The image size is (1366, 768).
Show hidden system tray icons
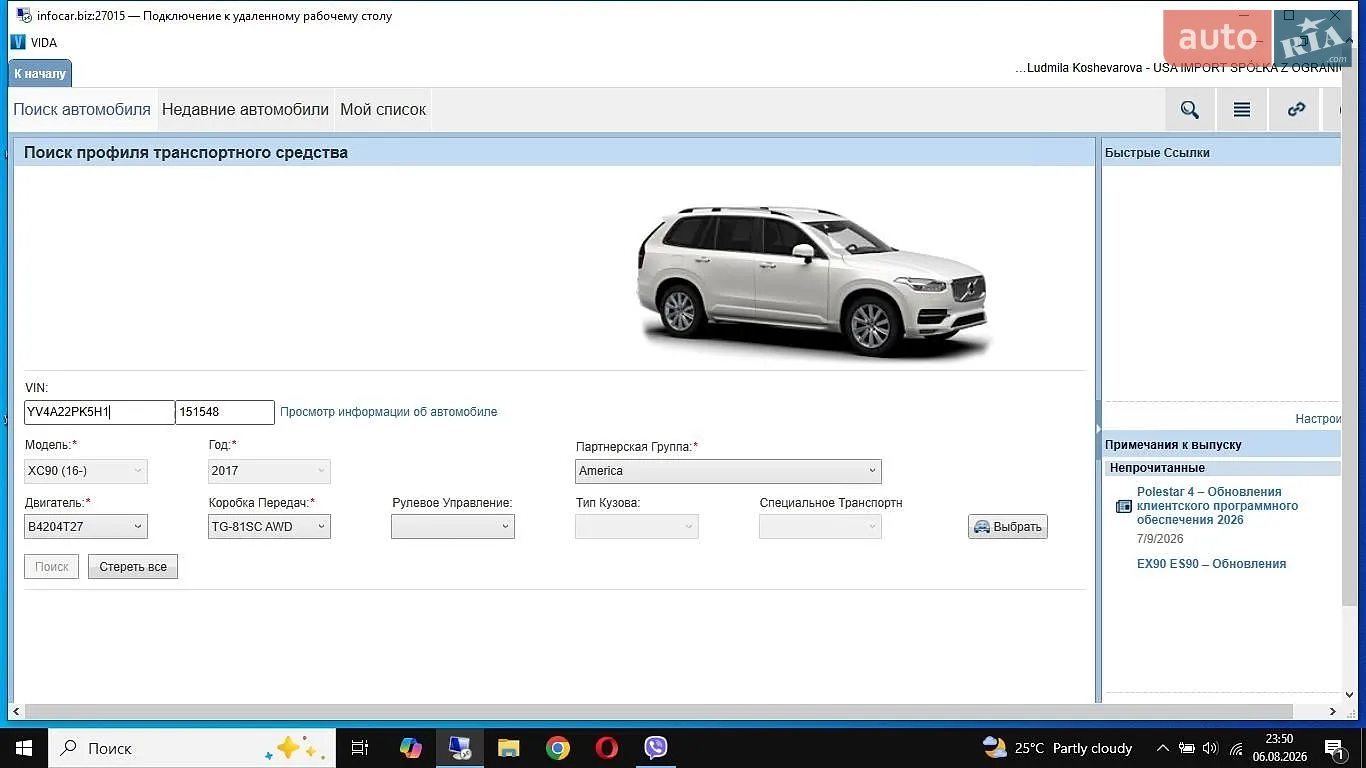point(1162,748)
